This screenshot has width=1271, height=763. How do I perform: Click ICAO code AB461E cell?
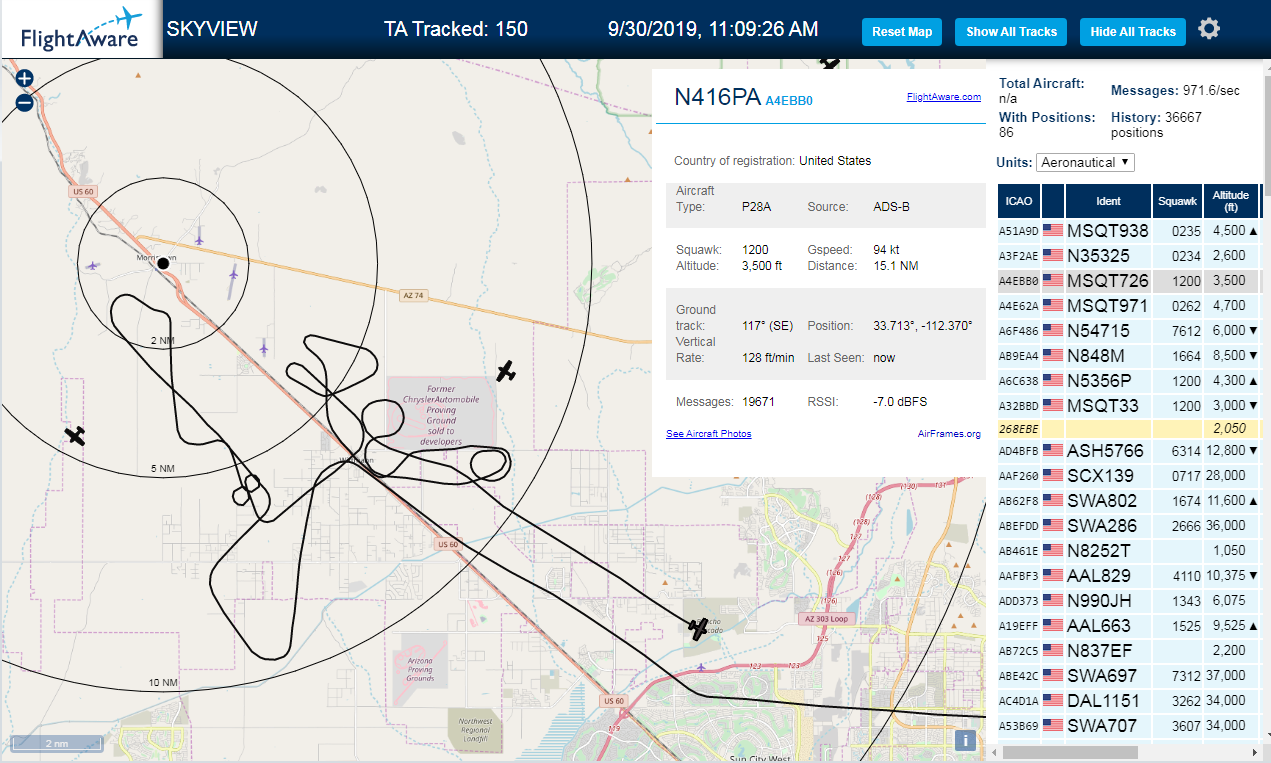point(1019,550)
